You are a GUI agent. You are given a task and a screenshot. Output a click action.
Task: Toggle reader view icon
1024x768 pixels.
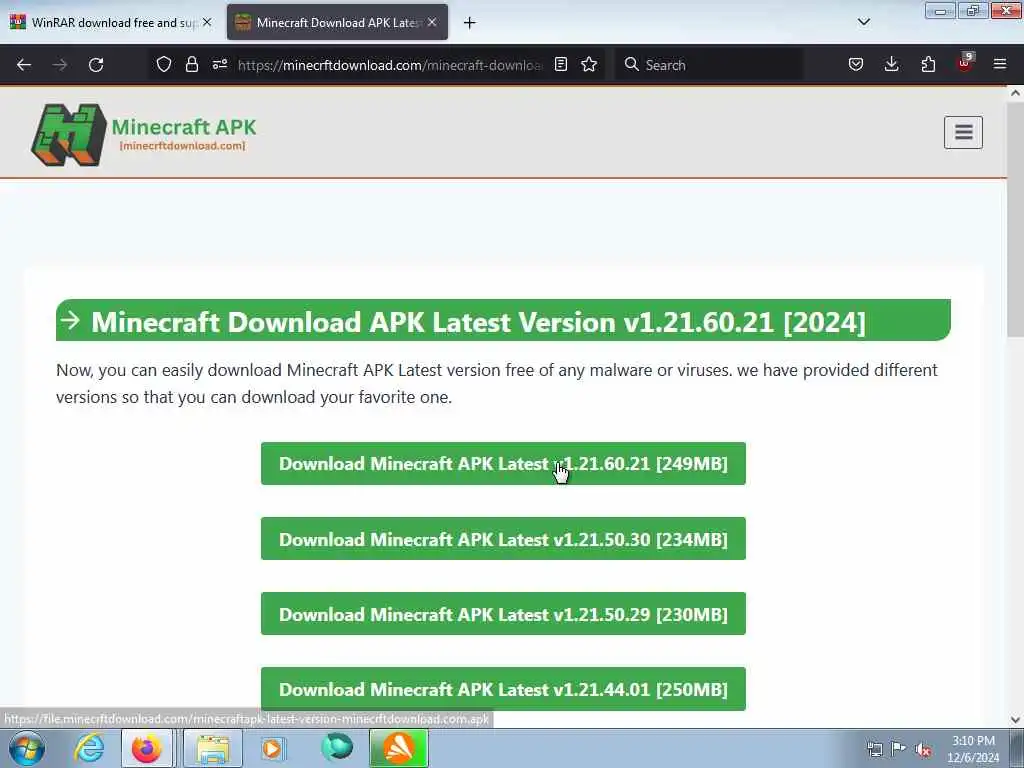[560, 65]
